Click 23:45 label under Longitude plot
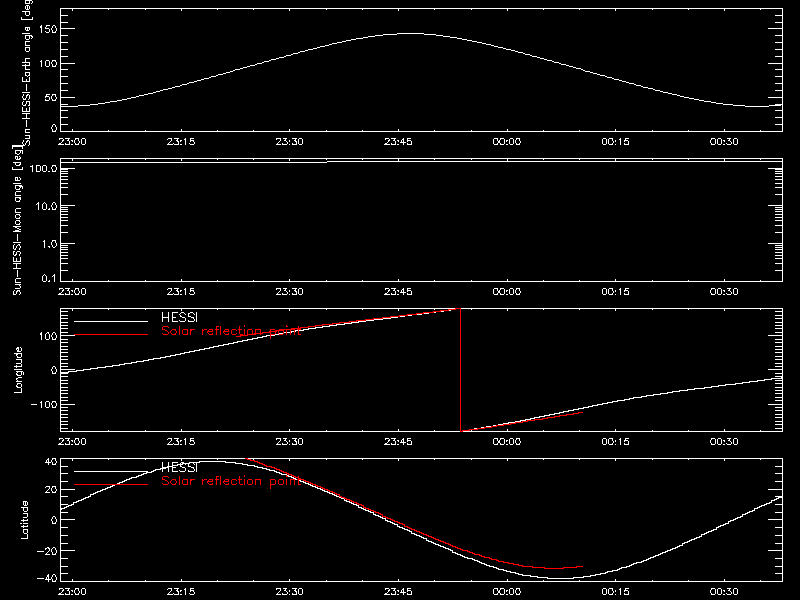This screenshot has height=600, width=800. click(x=398, y=441)
